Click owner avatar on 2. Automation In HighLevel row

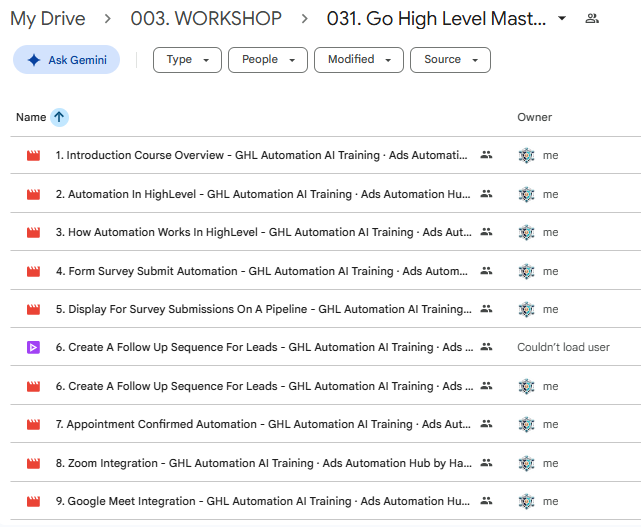click(x=527, y=194)
